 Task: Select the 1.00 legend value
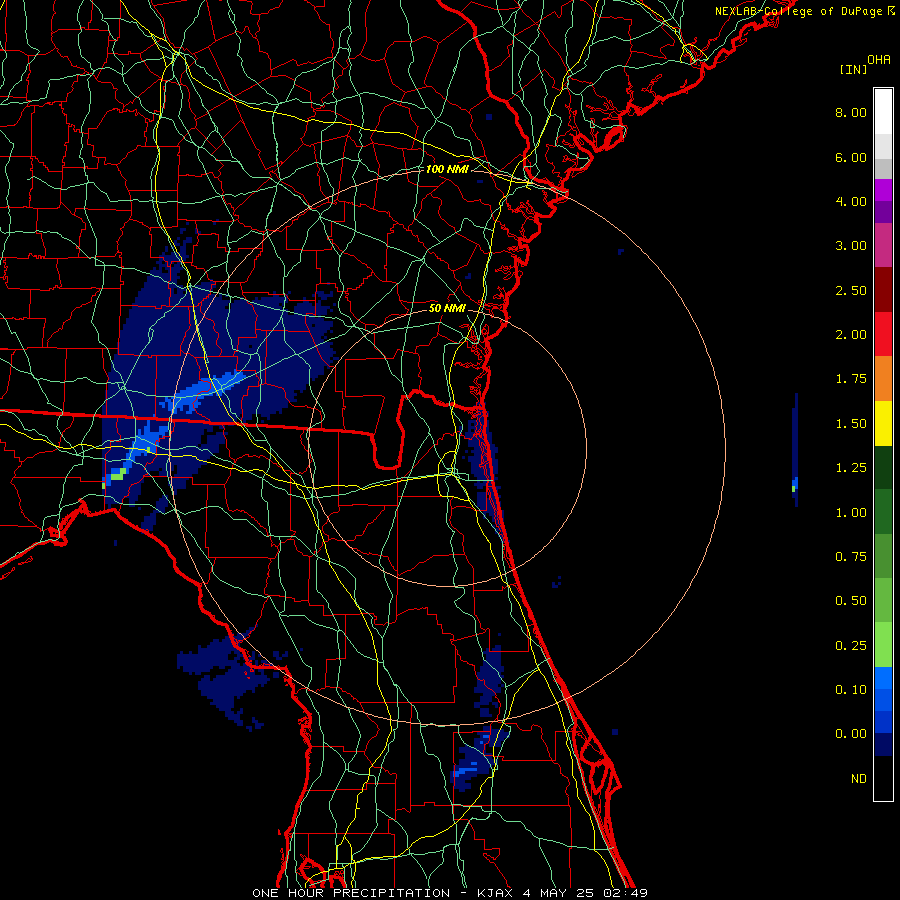click(x=851, y=513)
